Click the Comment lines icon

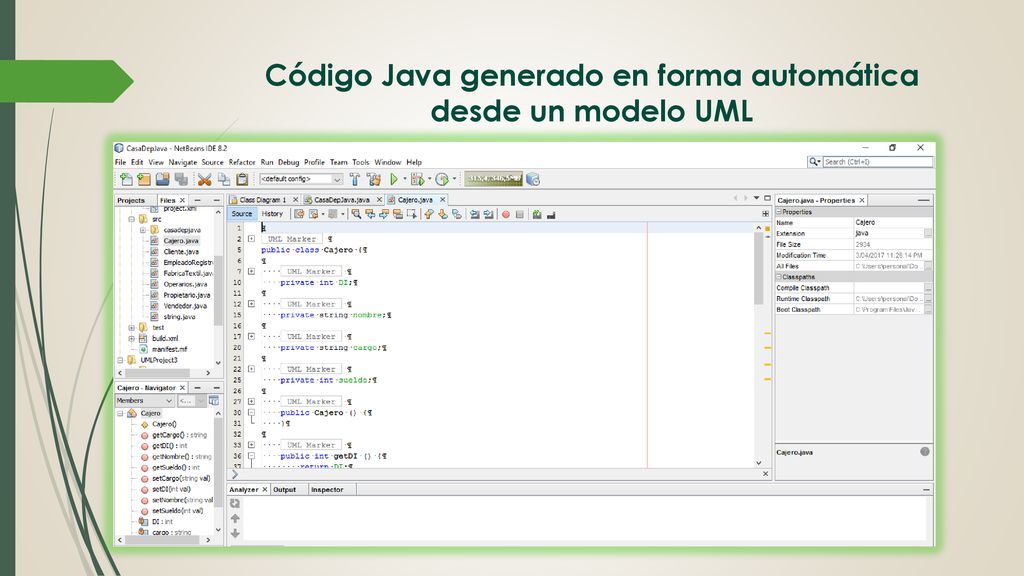537,214
